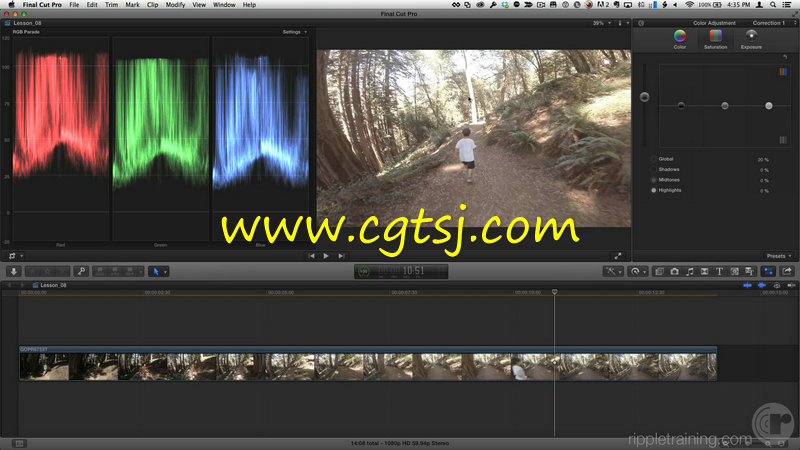Open the Trim menu
Image resolution: width=800 pixels, height=450 pixels.
coord(111,5)
